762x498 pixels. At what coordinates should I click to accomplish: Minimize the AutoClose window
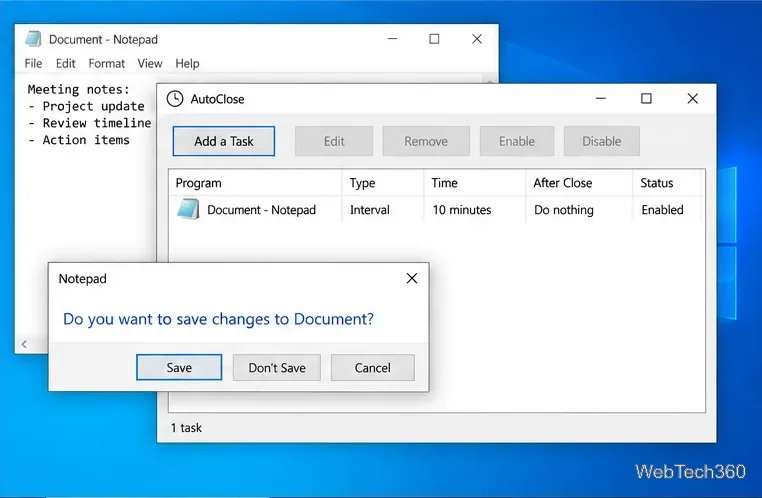coord(601,99)
